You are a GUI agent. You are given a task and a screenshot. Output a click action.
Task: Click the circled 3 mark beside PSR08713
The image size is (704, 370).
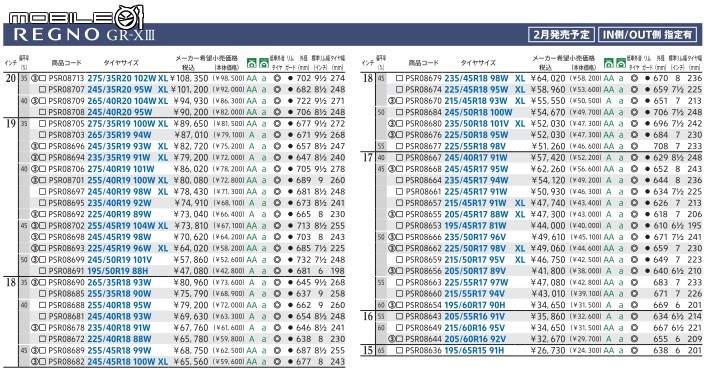coord(34,78)
